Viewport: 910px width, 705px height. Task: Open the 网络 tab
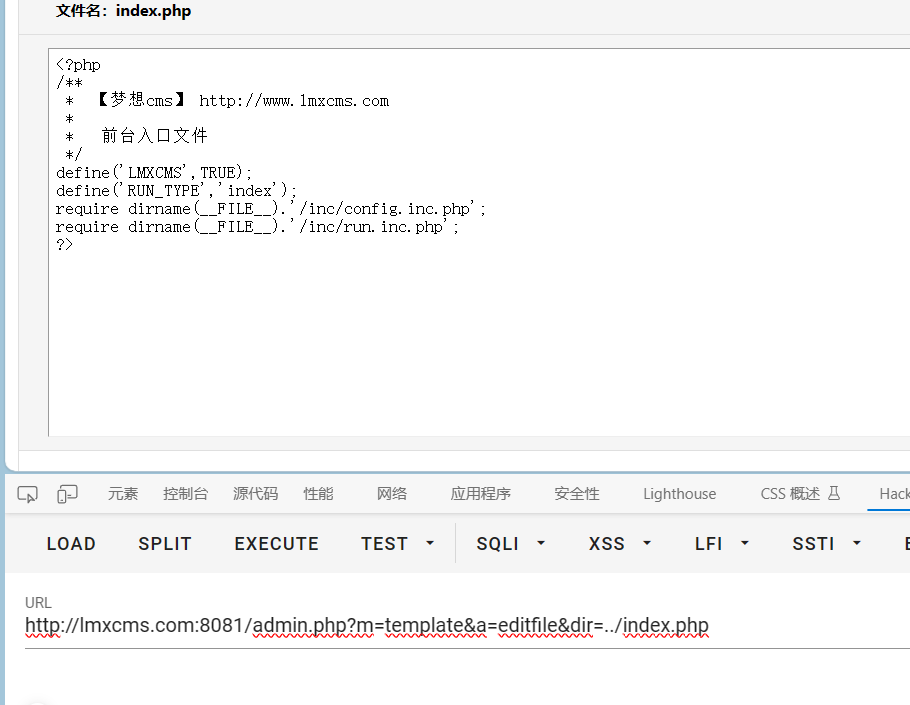tap(392, 494)
